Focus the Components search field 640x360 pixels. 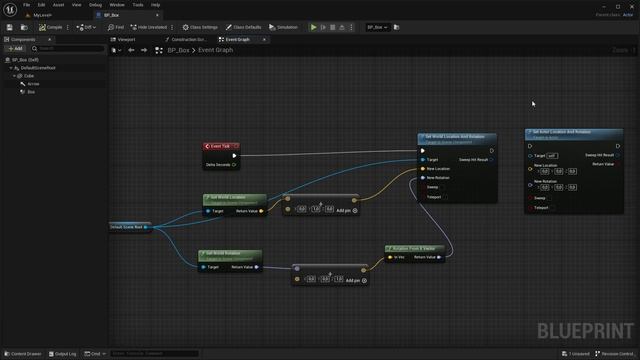(x=67, y=49)
